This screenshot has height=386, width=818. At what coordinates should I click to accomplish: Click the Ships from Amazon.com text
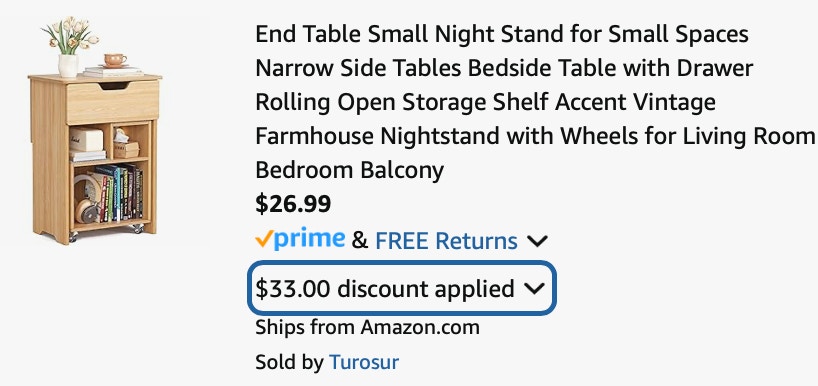tap(367, 328)
